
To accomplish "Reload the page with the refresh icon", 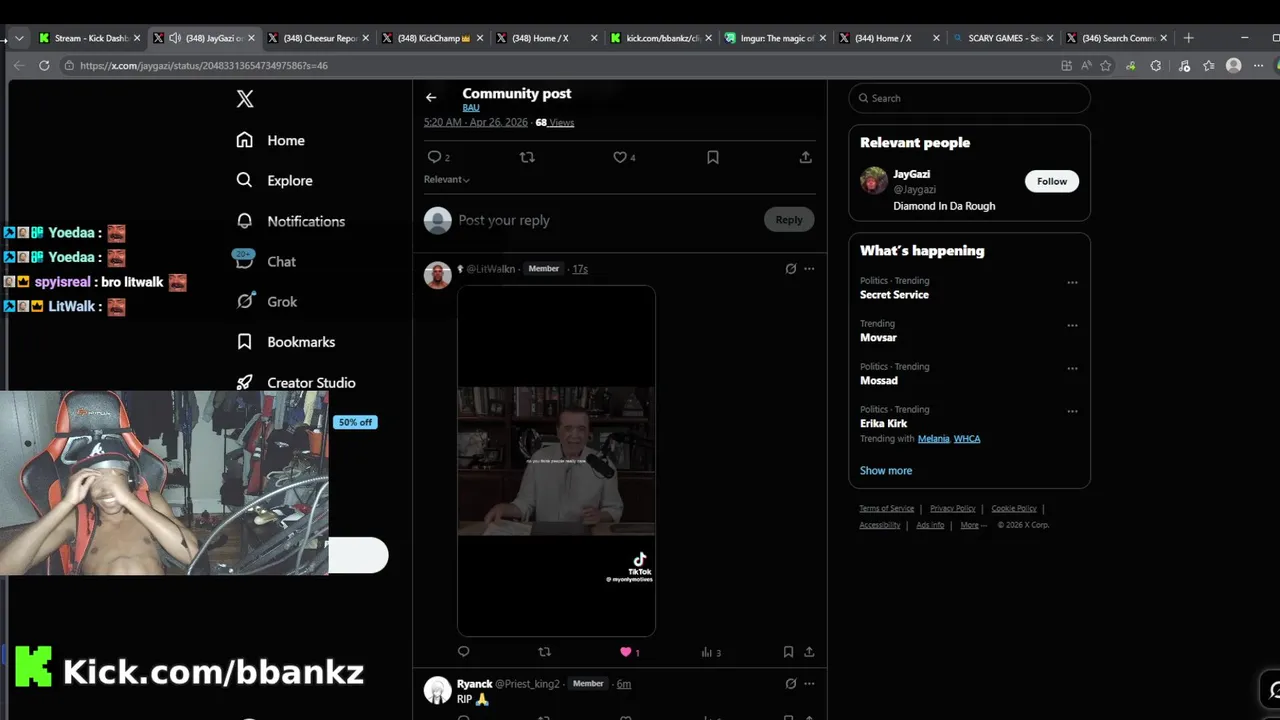I will pyautogui.click(x=44, y=65).
